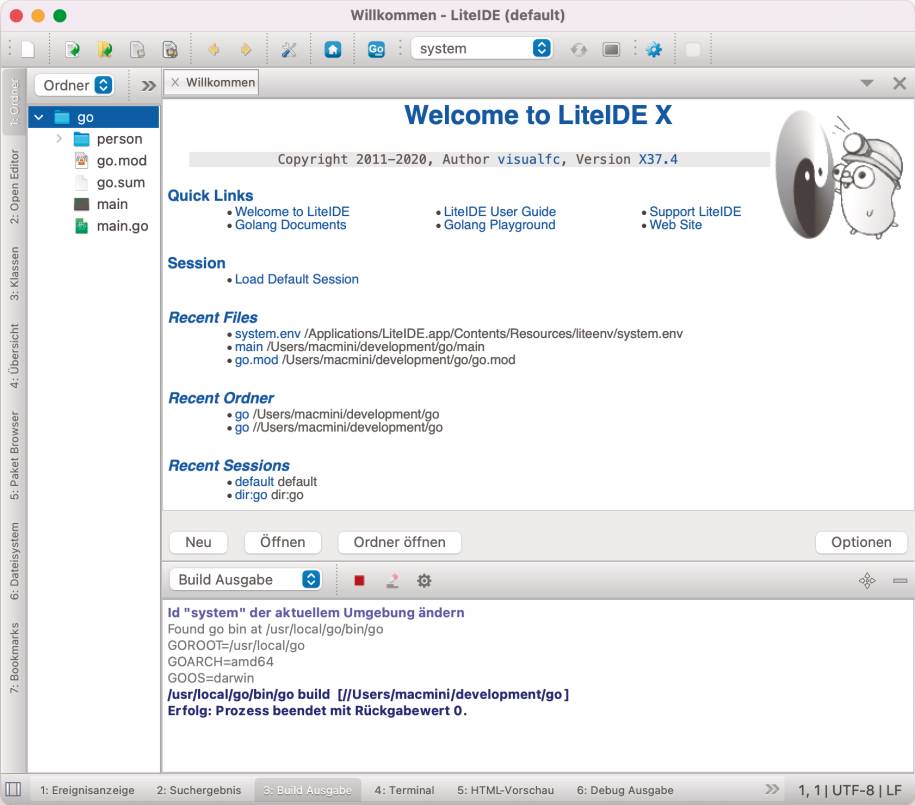This screenshot has height=805, width=915.
Task: Open the Web Site link
Action: click(675, 225)
